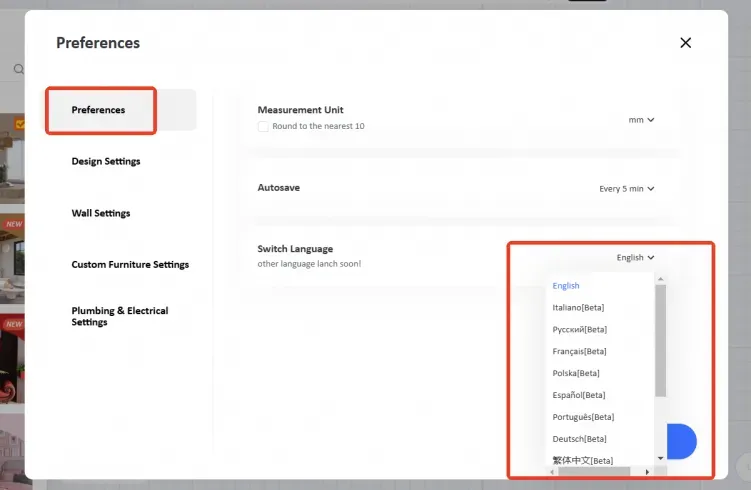Viewport: 751px width, 490px height.
Task: Open the mm measurement unit dropdown
Action: (x=641, y=120)
